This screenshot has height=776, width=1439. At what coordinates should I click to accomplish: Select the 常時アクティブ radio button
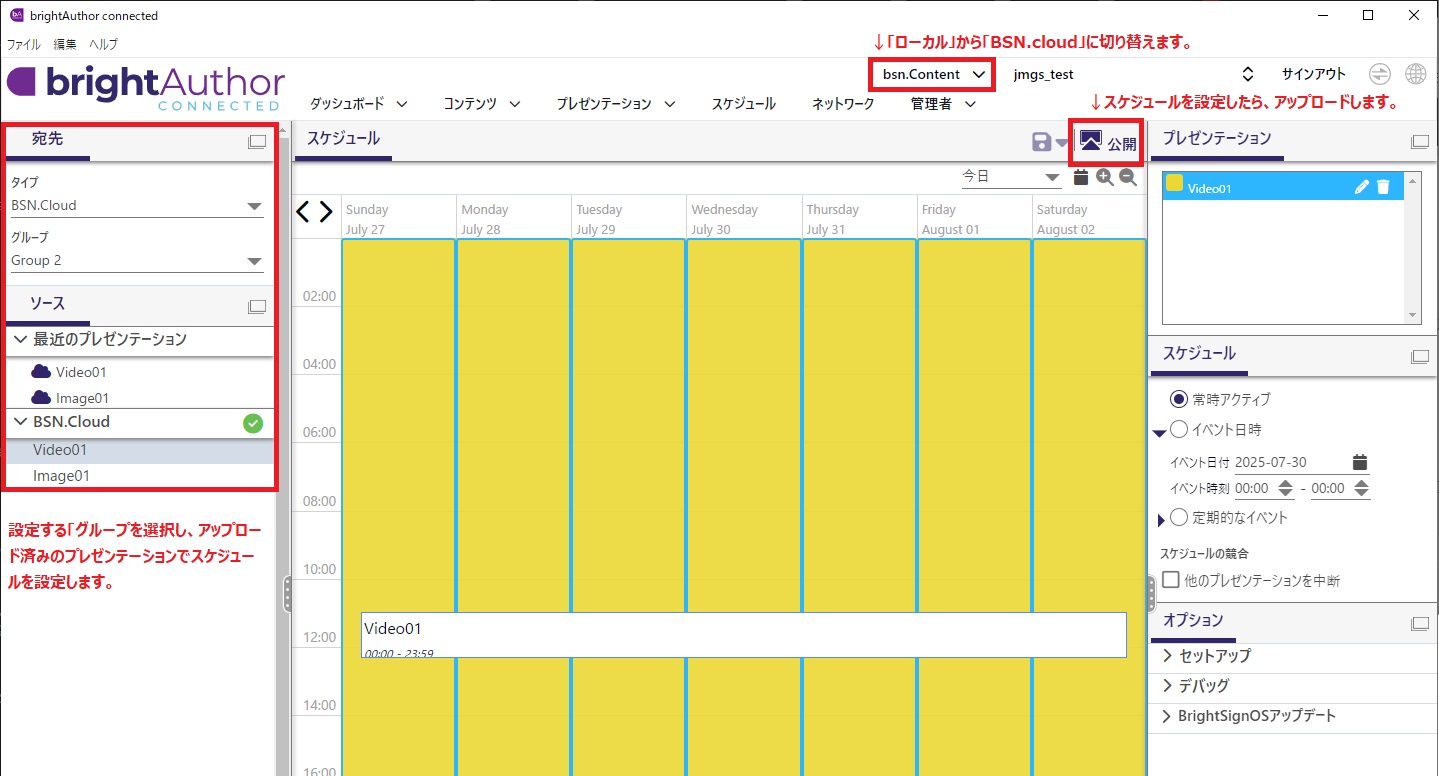(x=1179, y=399)
